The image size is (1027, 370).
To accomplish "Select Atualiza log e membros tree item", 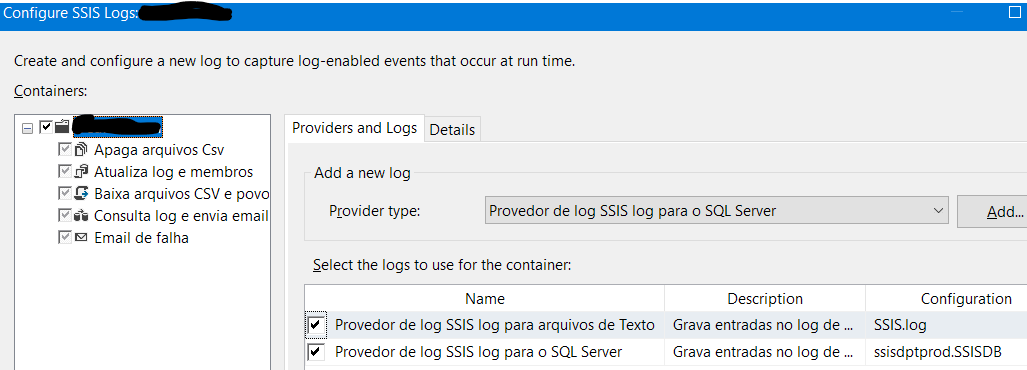I will (x=174, y=172).
